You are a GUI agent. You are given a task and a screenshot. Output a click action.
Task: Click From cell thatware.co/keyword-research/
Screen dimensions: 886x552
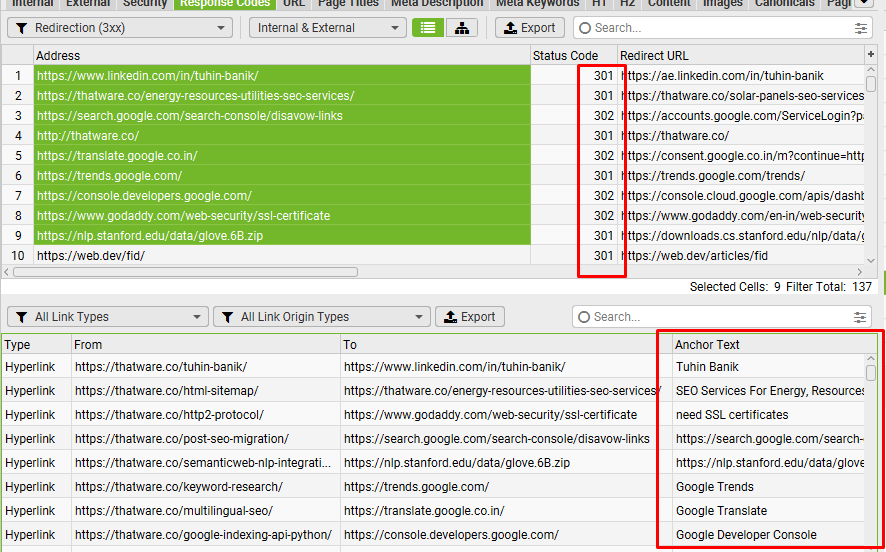(x=206, y=486)
